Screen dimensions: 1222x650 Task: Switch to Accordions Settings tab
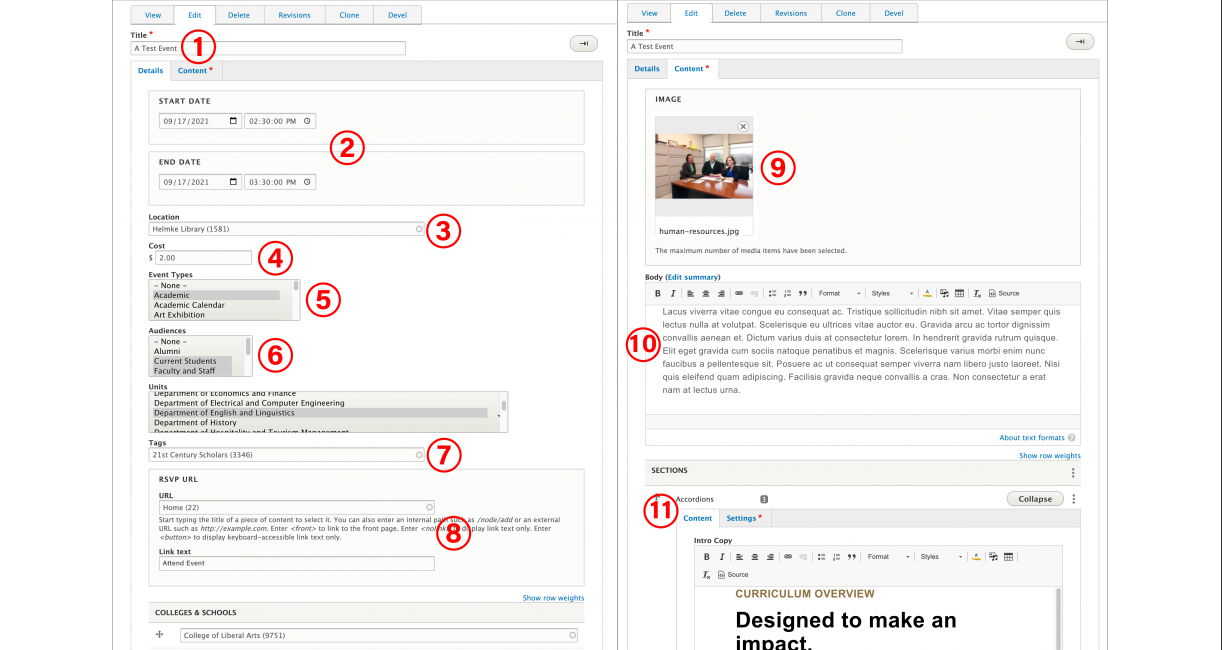point(746,518)
